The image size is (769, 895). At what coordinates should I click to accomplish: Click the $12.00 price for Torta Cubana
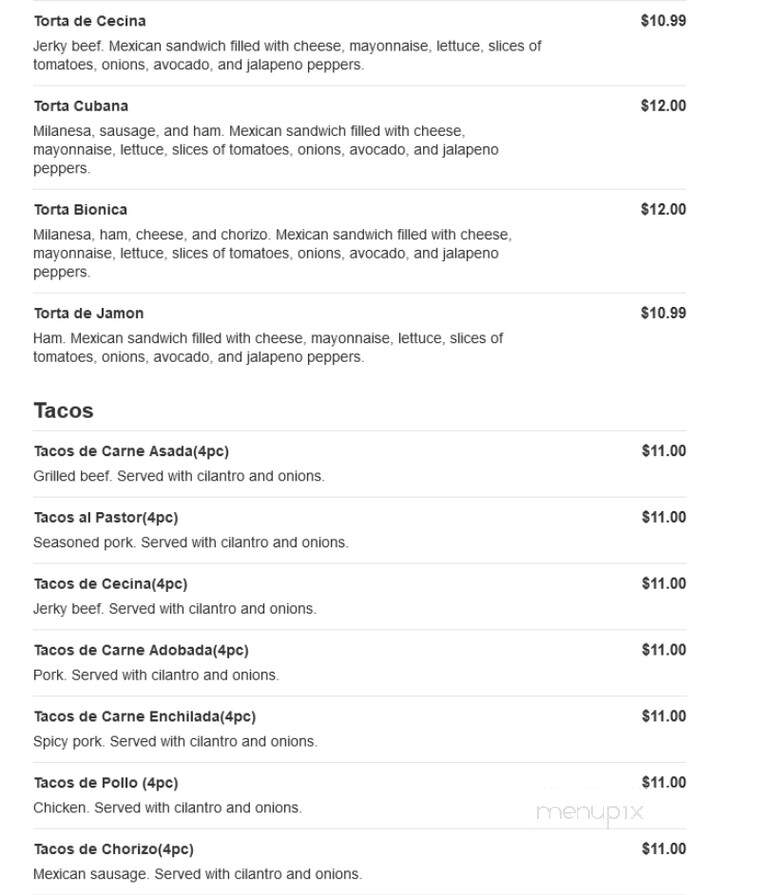point(663,106)
